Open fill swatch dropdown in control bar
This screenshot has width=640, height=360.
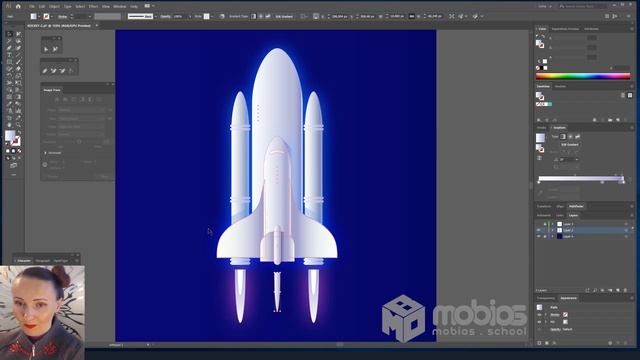[39, 16]
